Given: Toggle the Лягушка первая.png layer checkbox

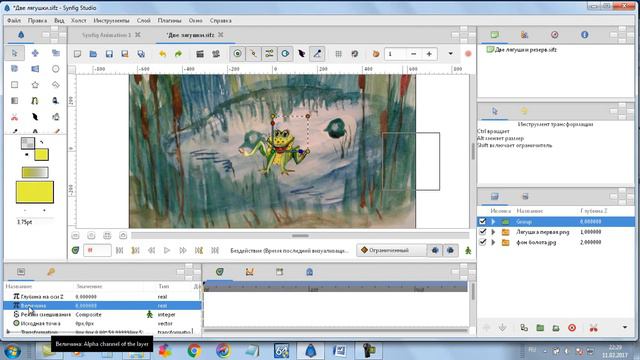Looking at the screenshot, I should pos(482,231).
